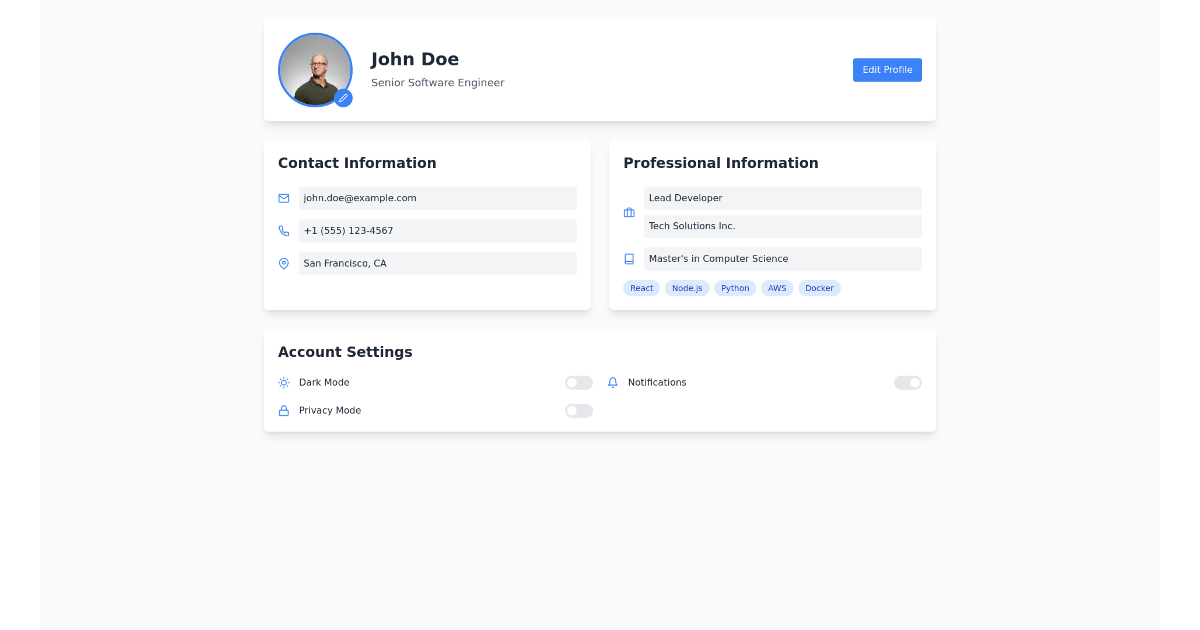This screenshot has height=630, width=1200.
Task: Click the briefcase icon in Professional Information
Action: pyautogui.click(x=628, y=212)
